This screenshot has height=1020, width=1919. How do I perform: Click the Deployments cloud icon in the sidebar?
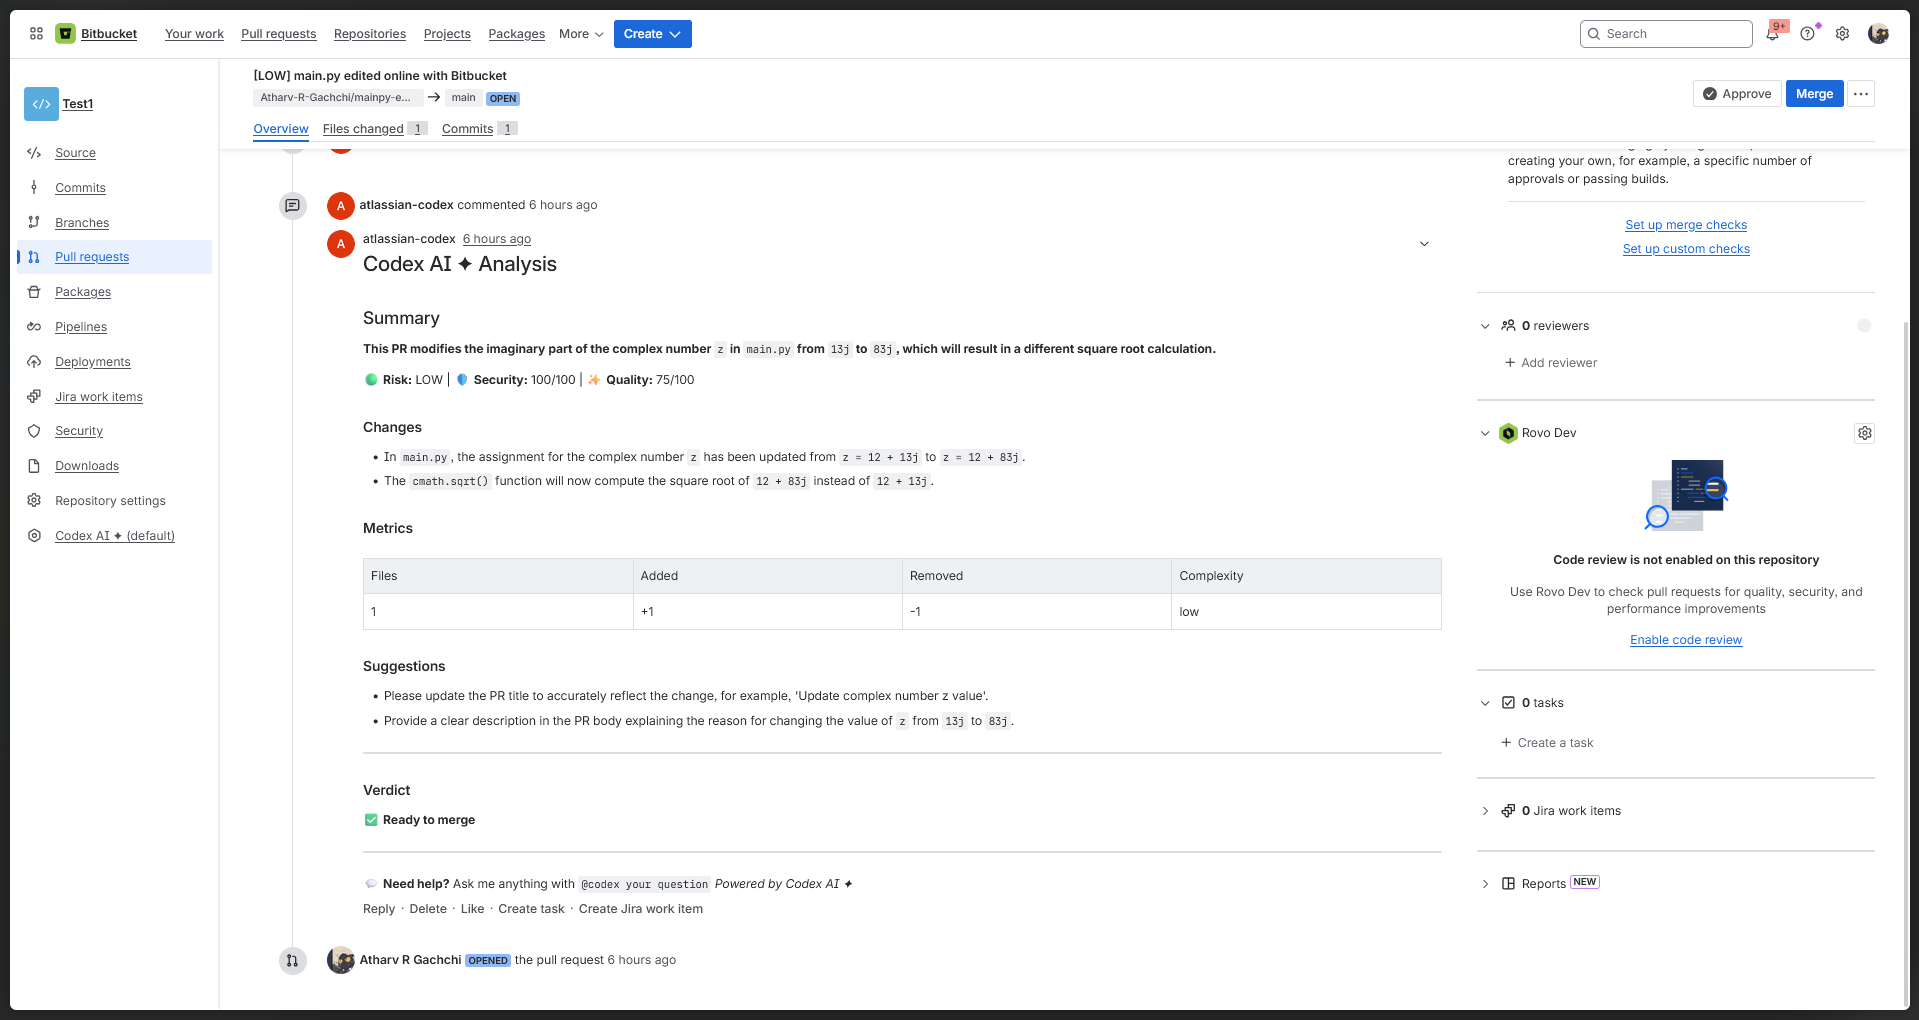click(x=34, y=362)
